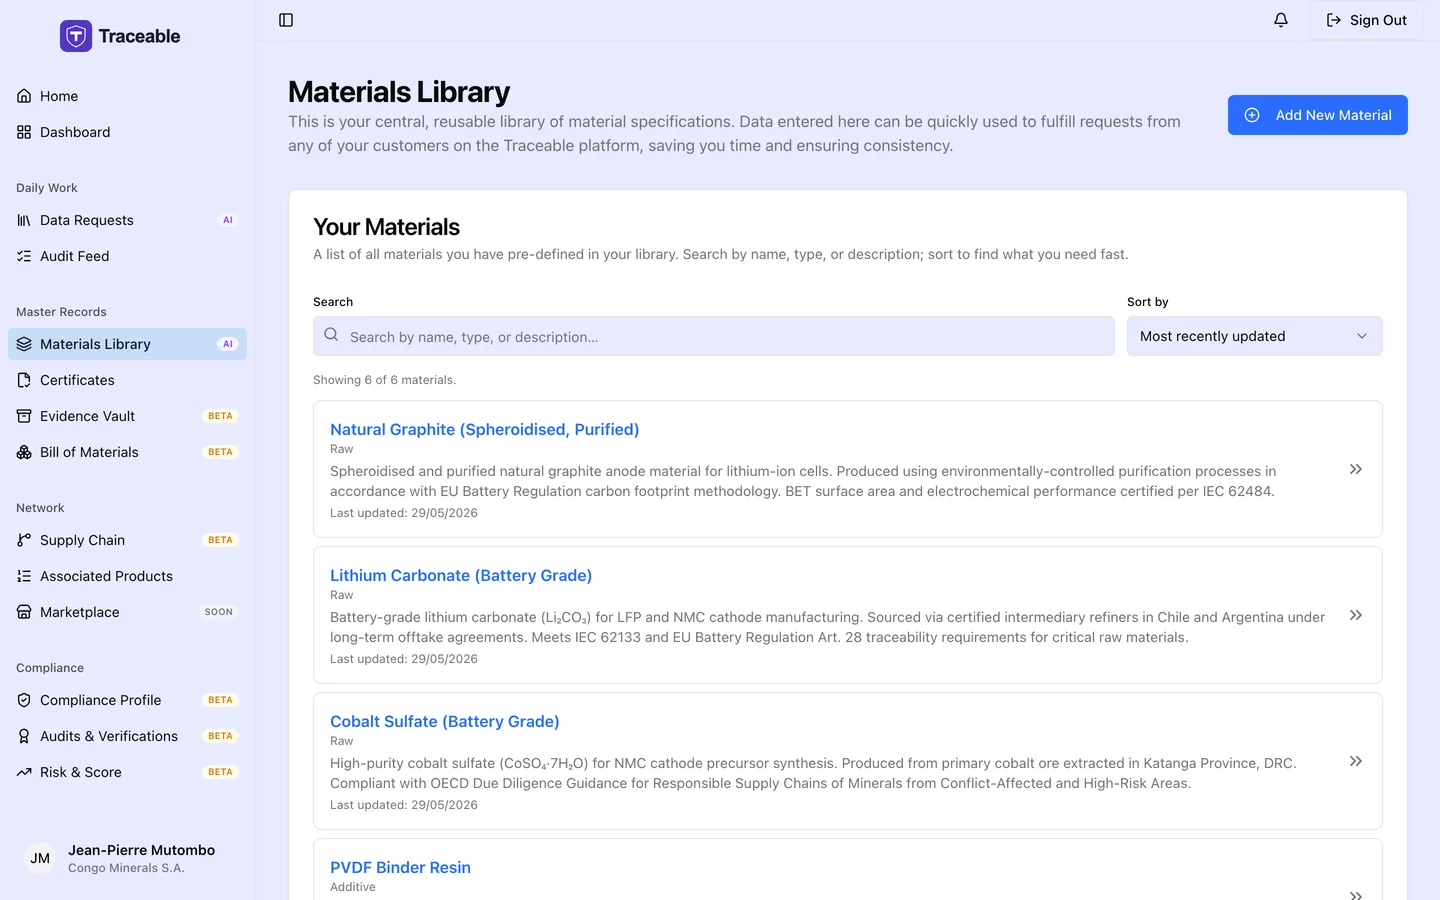Viewport: 1440px width, 900px height.
Task: Open PVDF Binder Resin link
Action: click(x=400, y=867)
